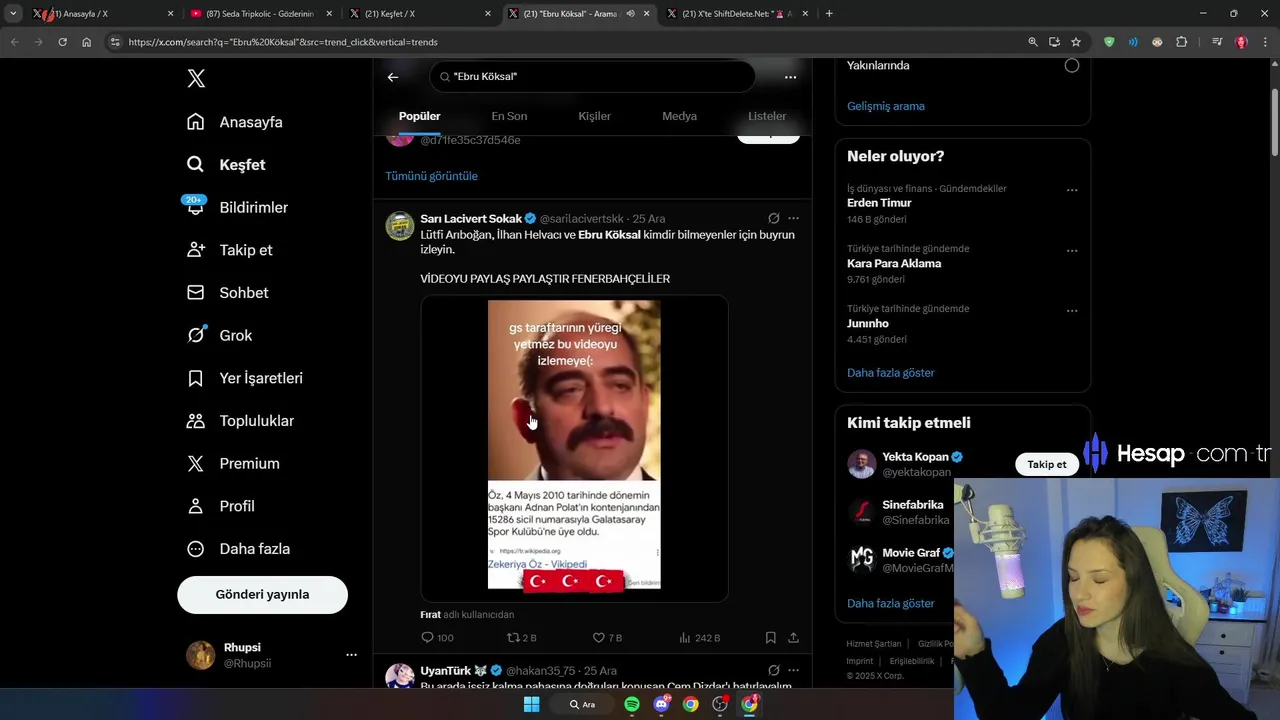Open more options on UyanTürk post

[x=793, y=670]
